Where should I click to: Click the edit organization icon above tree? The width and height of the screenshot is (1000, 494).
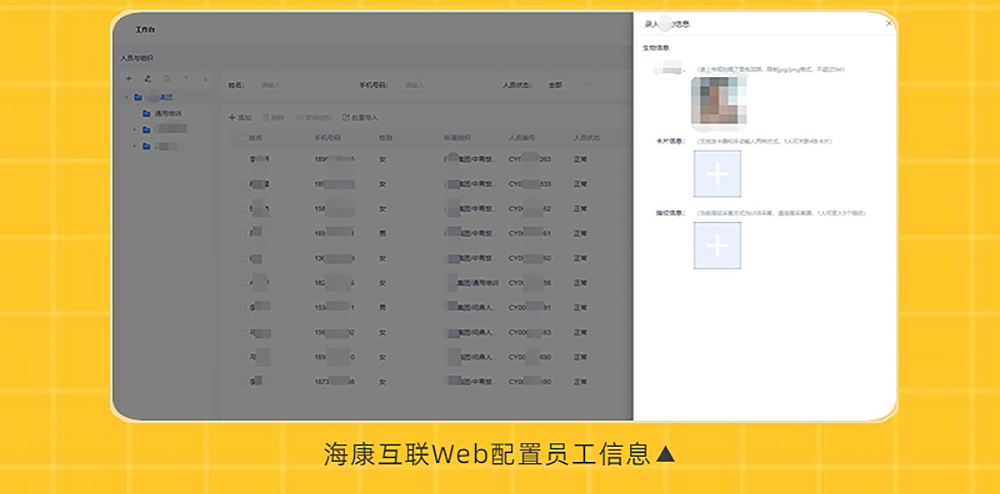pos(148,78)
